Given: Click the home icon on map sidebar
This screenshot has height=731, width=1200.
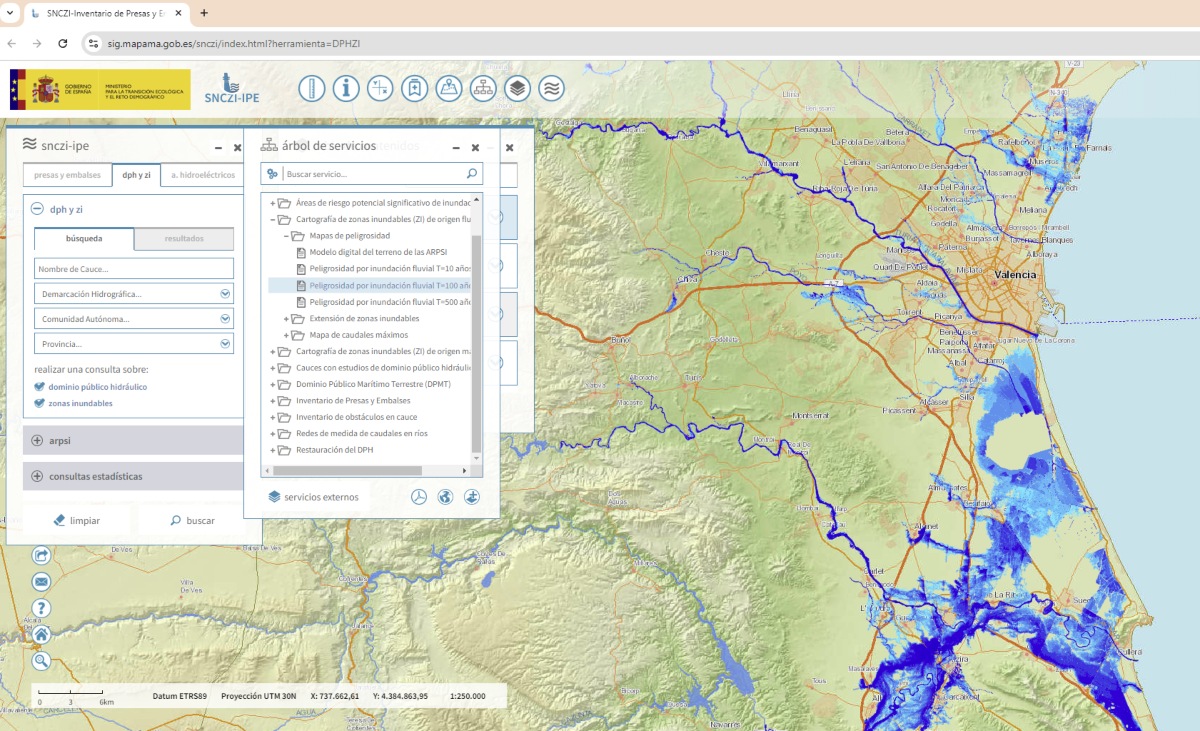Looking at the screenshot, I should (41, 634).
